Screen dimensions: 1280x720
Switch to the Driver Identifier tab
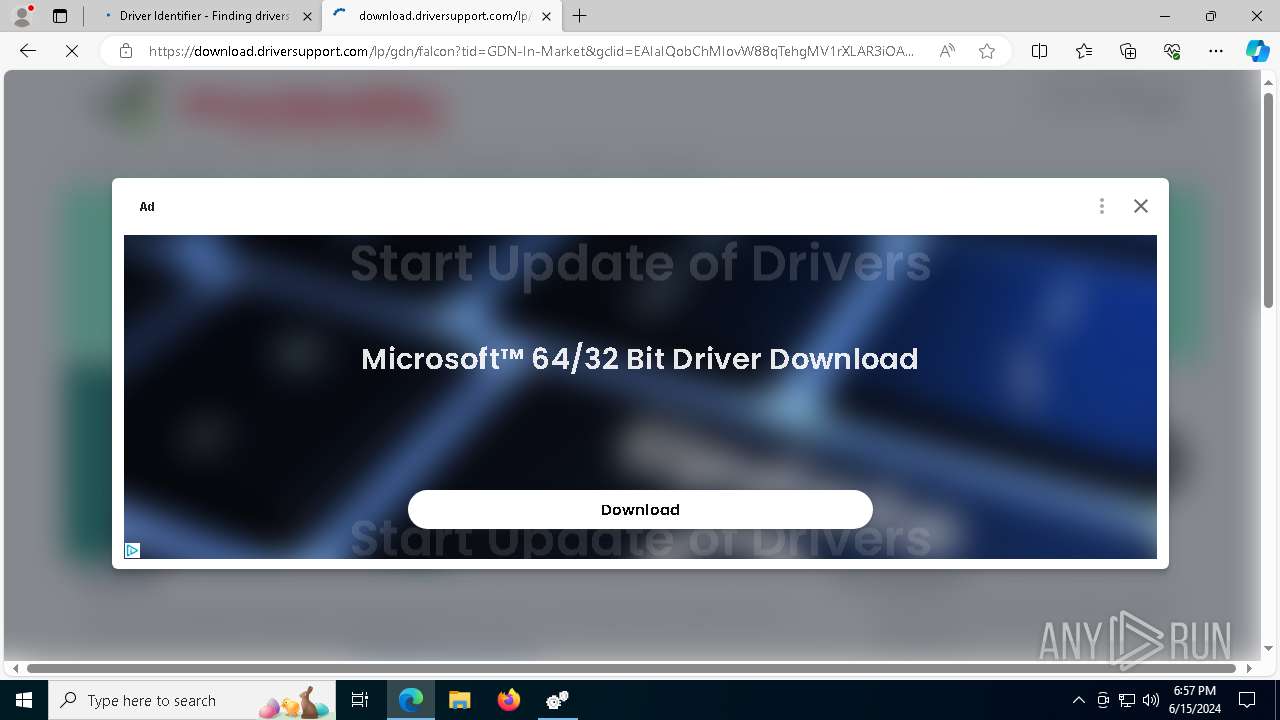pyautogui.click(x=203, y=16)
